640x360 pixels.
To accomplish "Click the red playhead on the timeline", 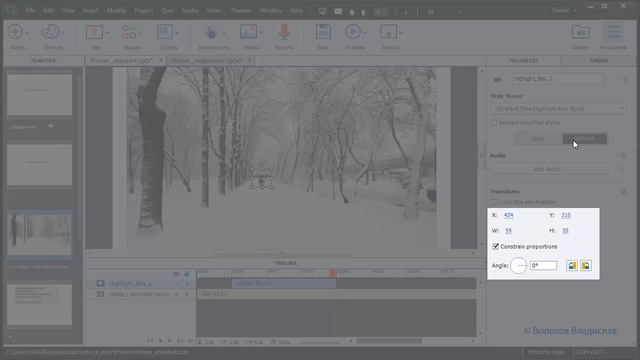I will [333, 273].
